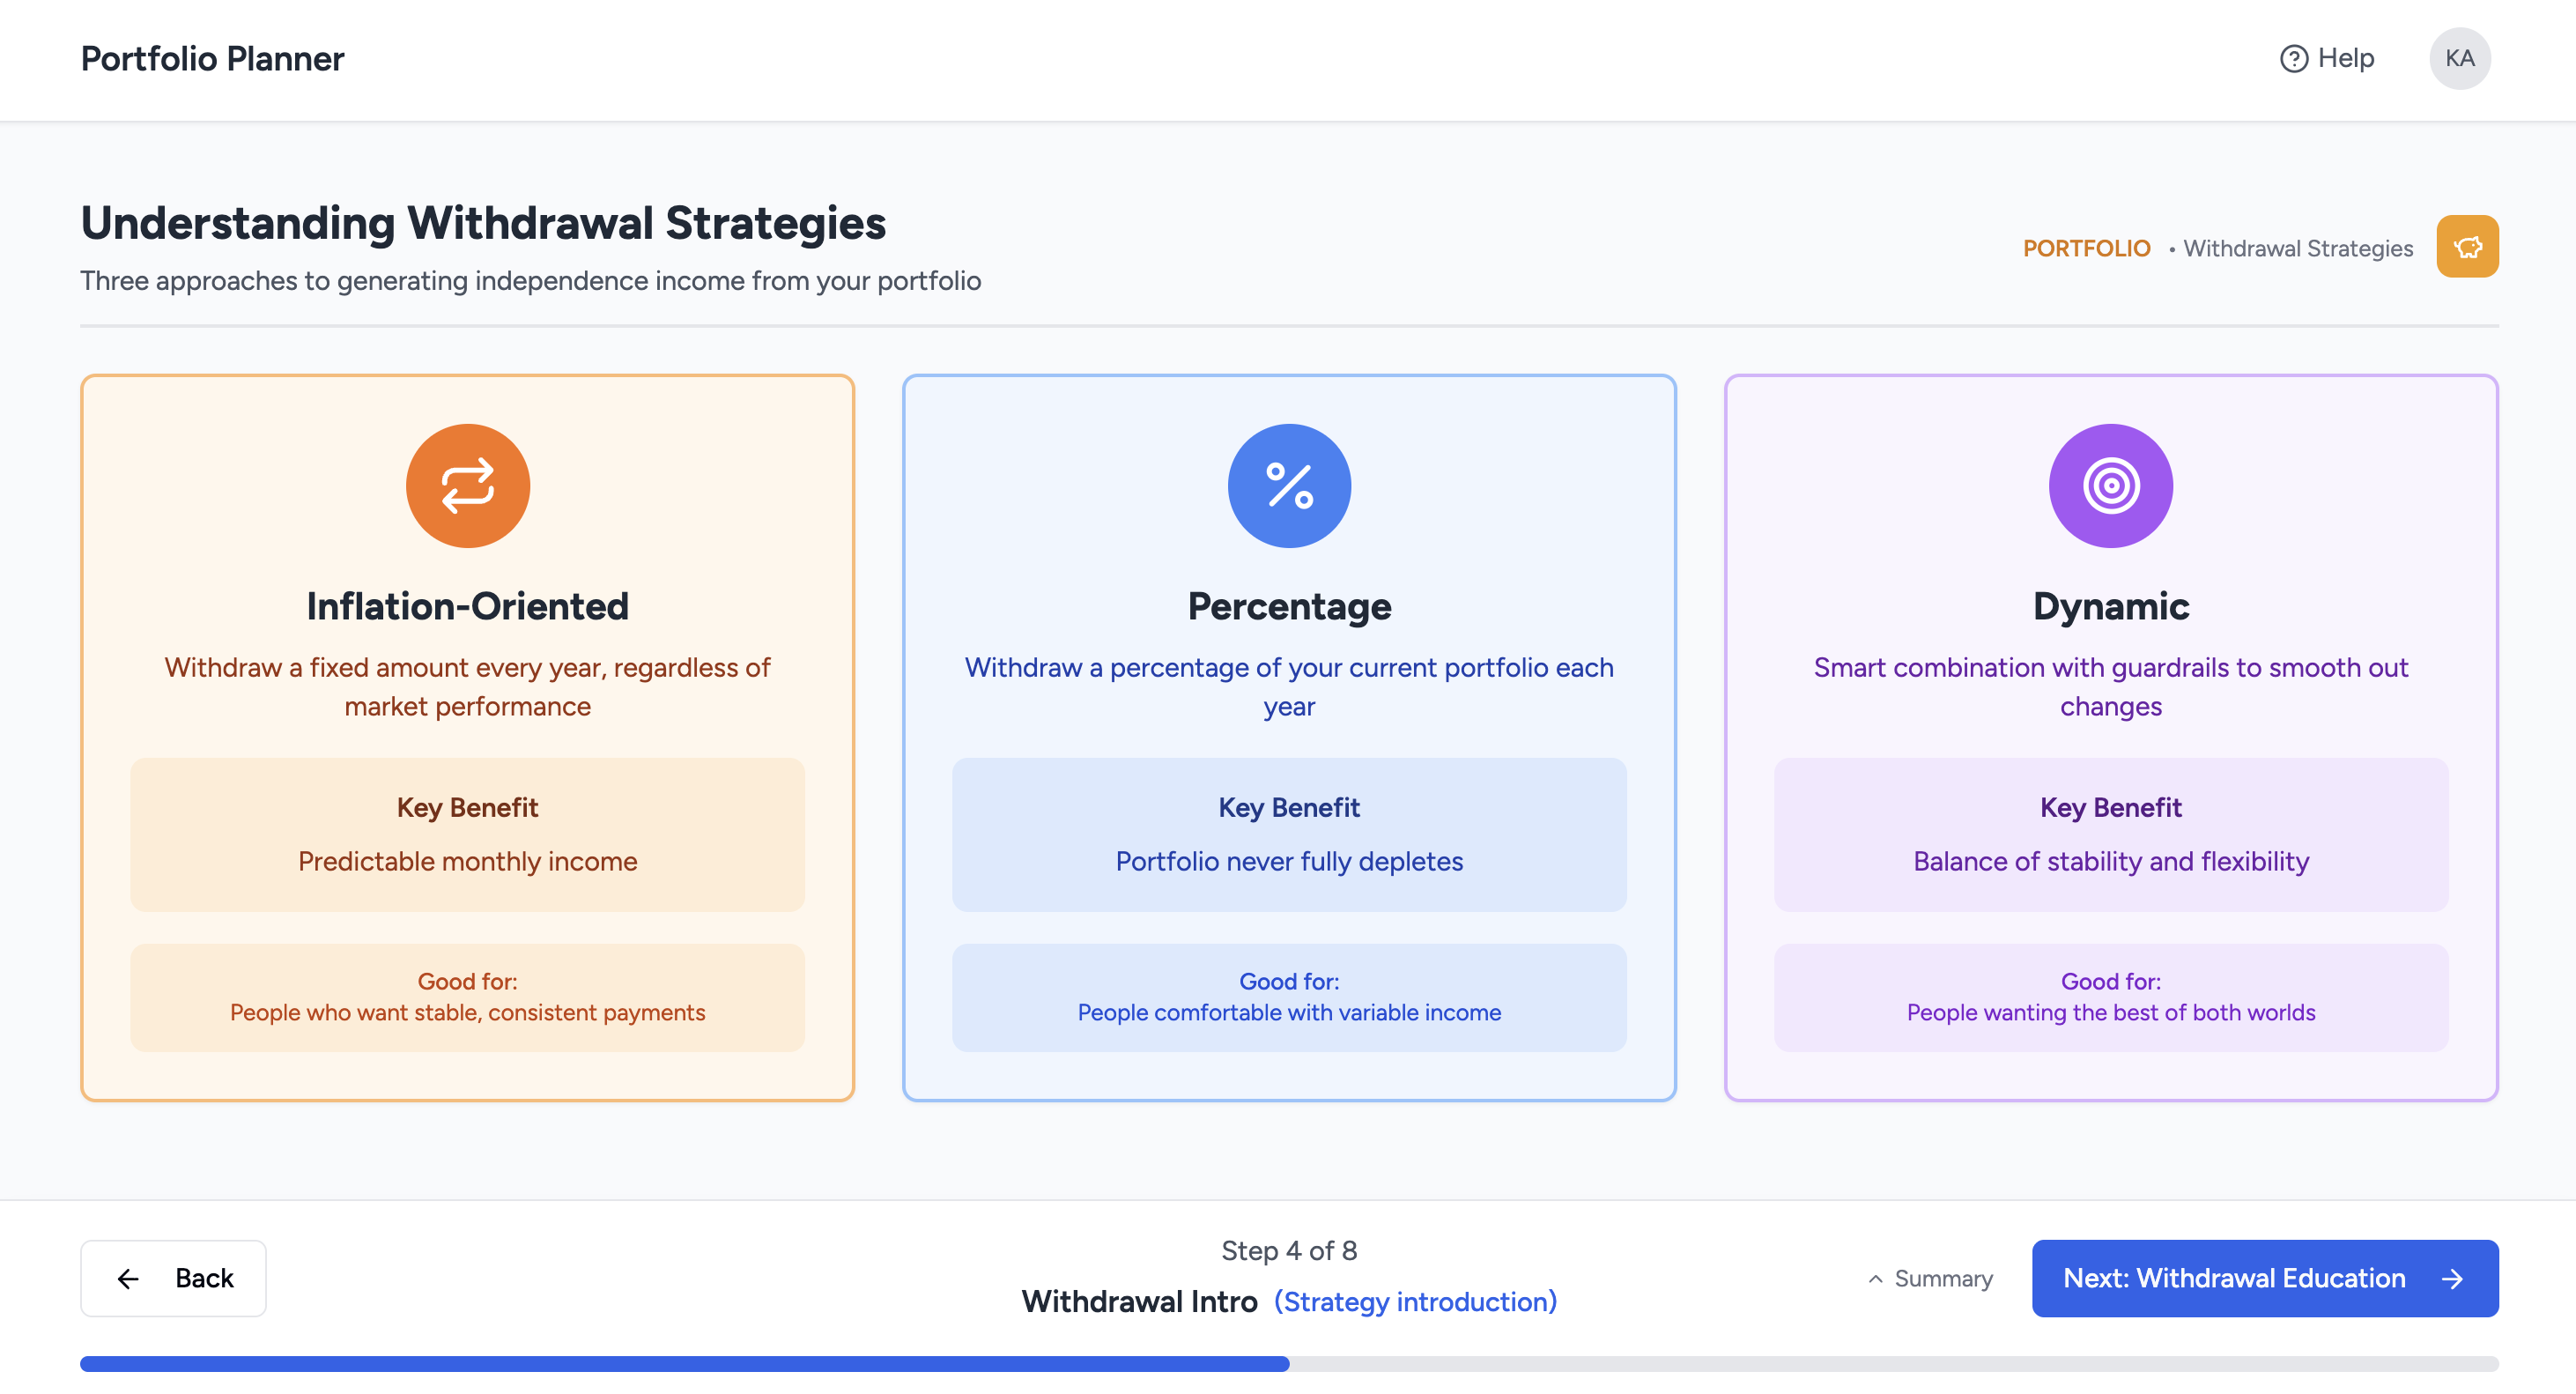This screenshot has height=1394, width=2576.
Task: Click the Portfolio Planner app title
Action: click(x=212, y=59)
